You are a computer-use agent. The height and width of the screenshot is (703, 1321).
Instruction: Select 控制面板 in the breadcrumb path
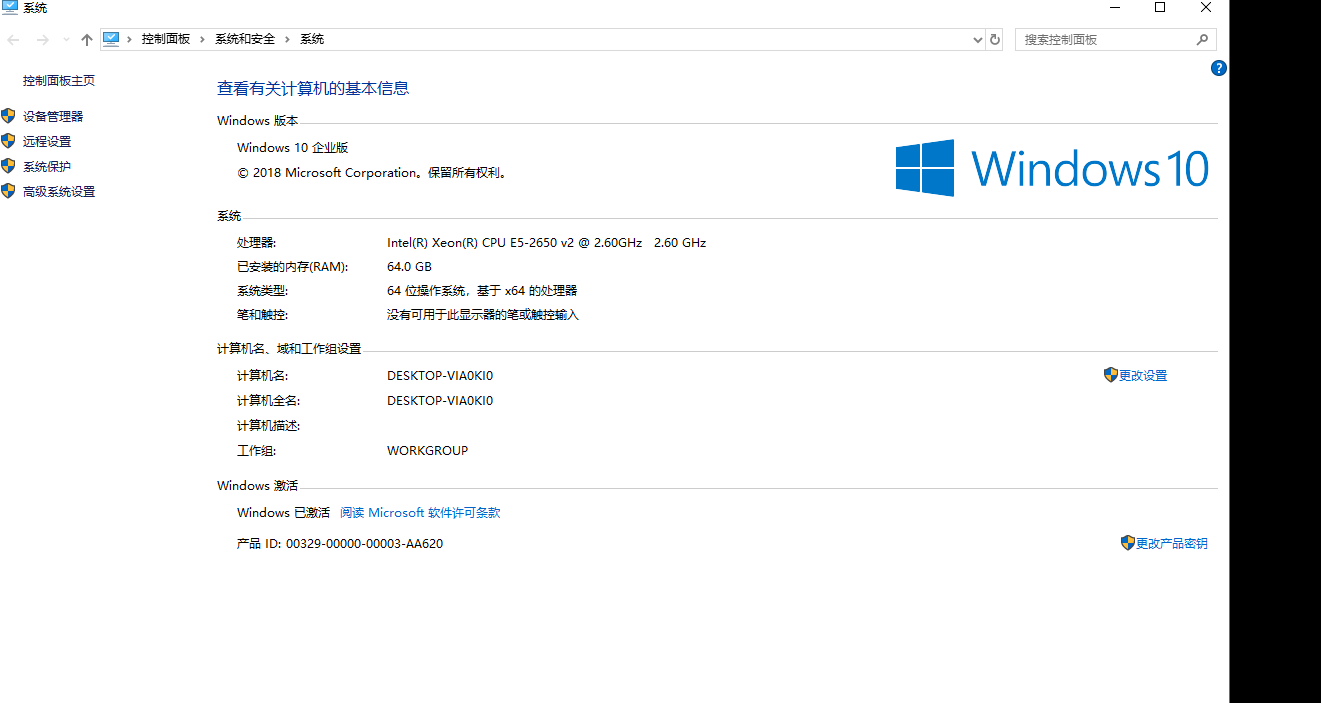click(166, 39)
